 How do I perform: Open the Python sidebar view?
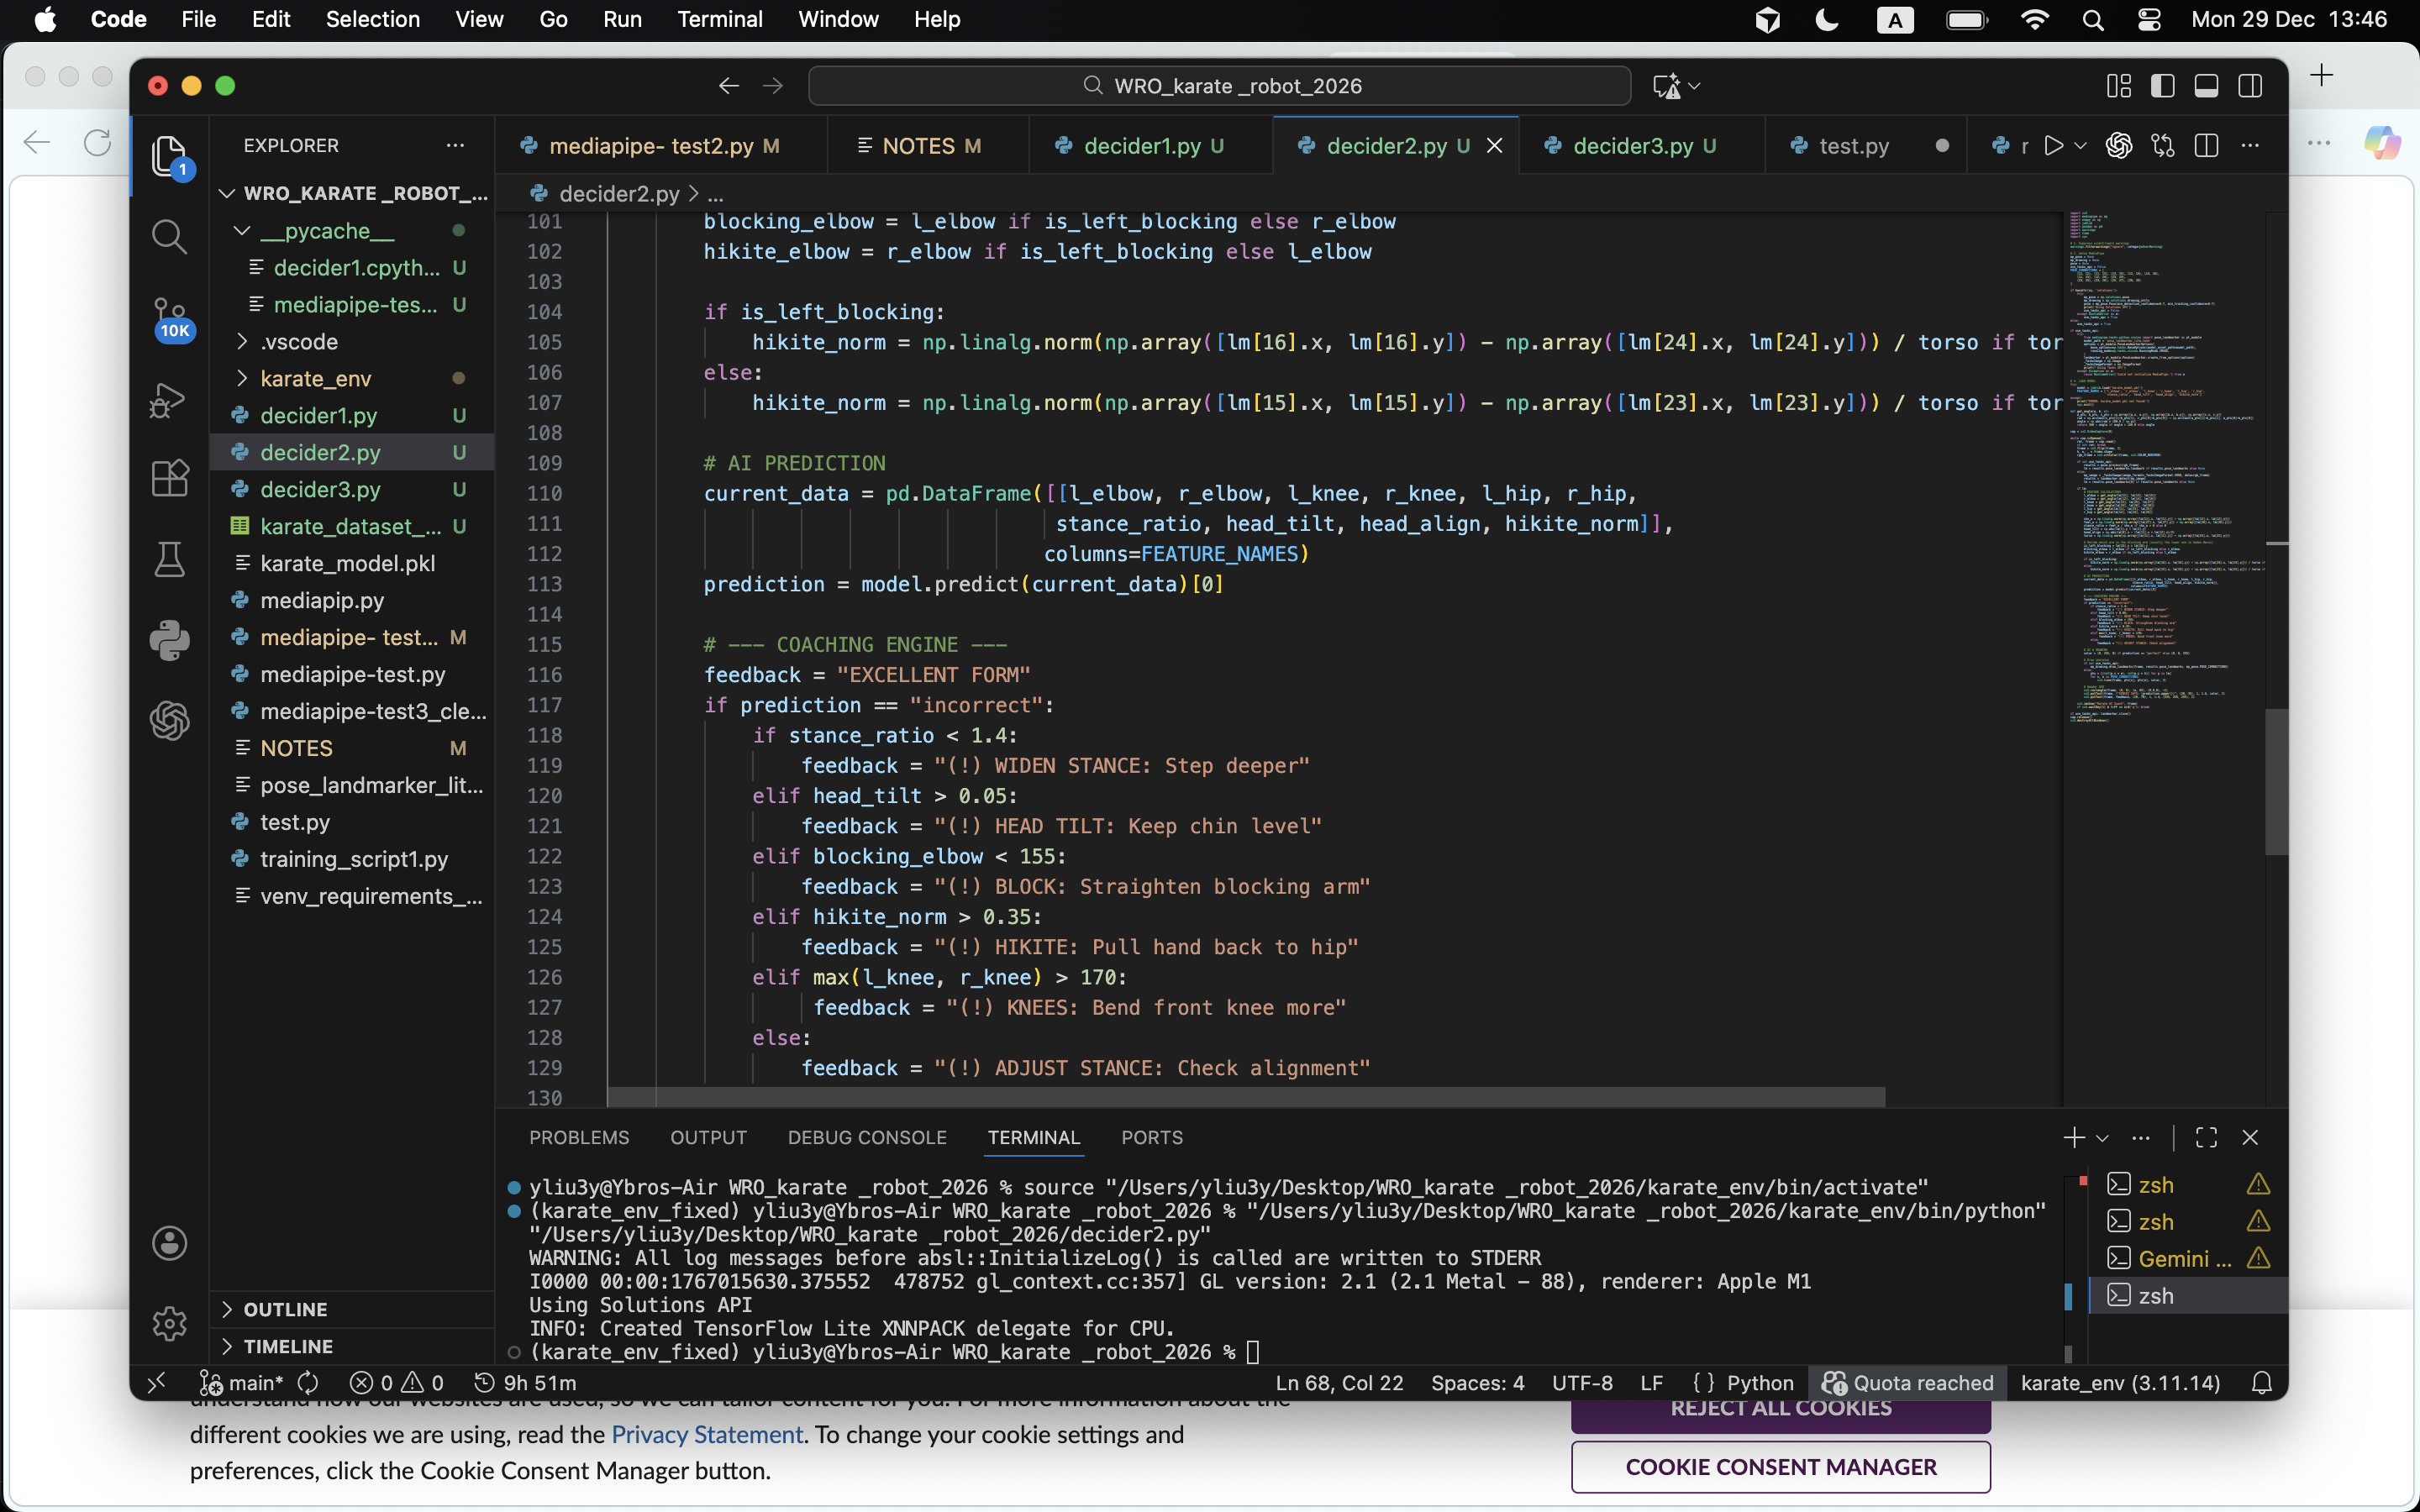tap(169, 640)
